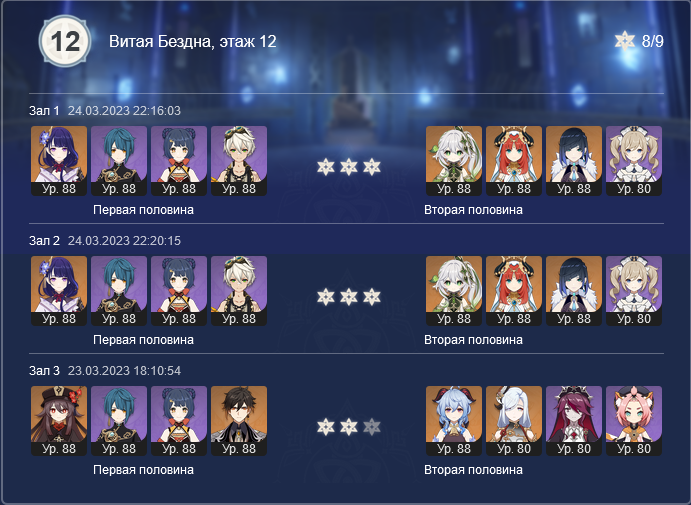The height and width of the screenshot is (505, 691).
Task: Click the middle star of Зал 1 rating
Action: coord(349,167)
